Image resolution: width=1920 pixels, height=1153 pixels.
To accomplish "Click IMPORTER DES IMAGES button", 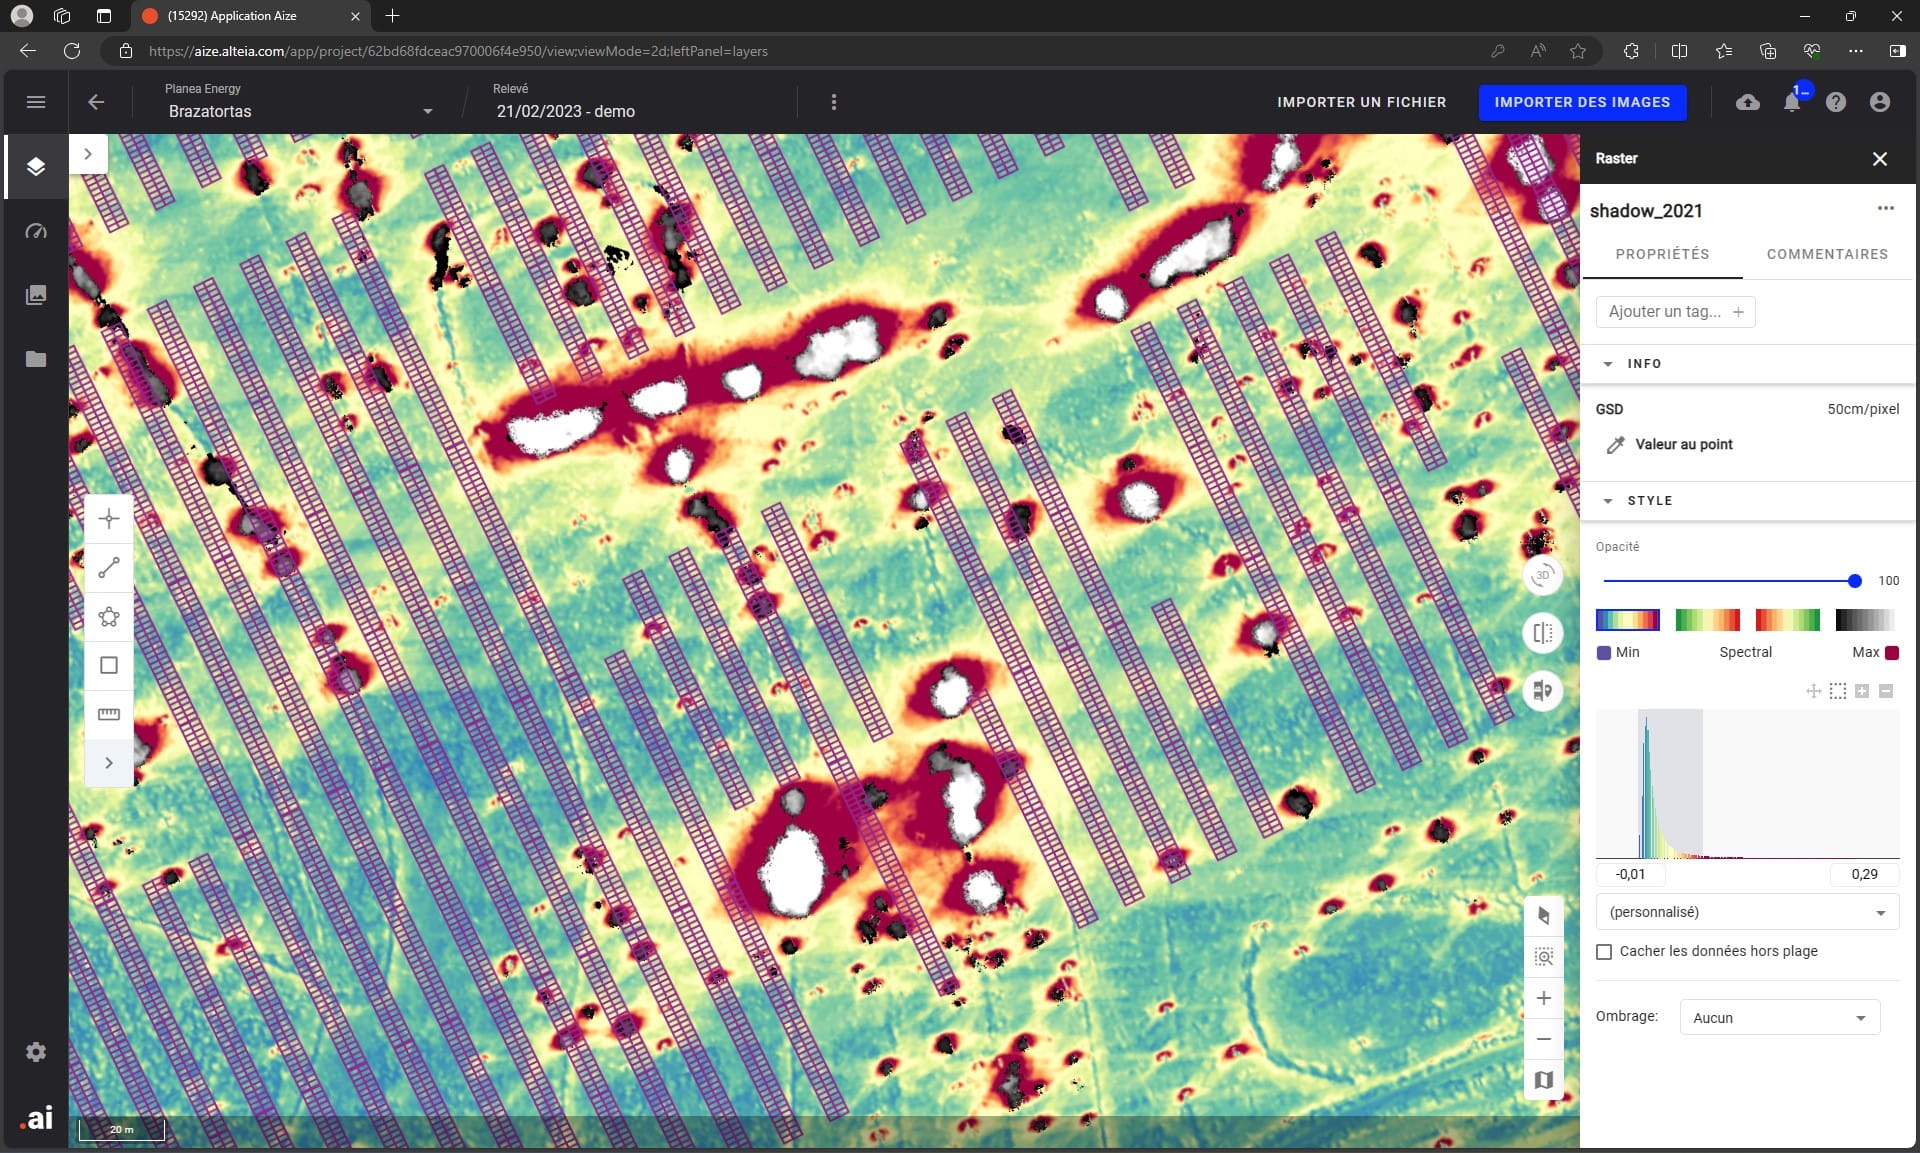I will [x=1582, y=102].
